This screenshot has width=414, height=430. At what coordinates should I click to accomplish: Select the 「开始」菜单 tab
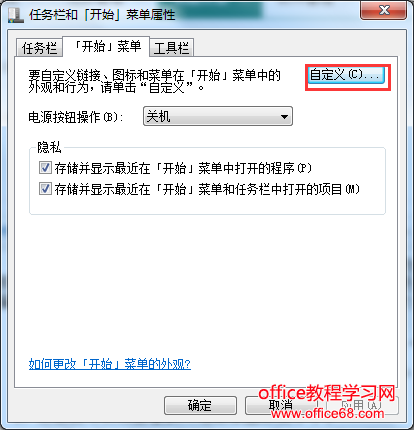[x=106, y=46]
